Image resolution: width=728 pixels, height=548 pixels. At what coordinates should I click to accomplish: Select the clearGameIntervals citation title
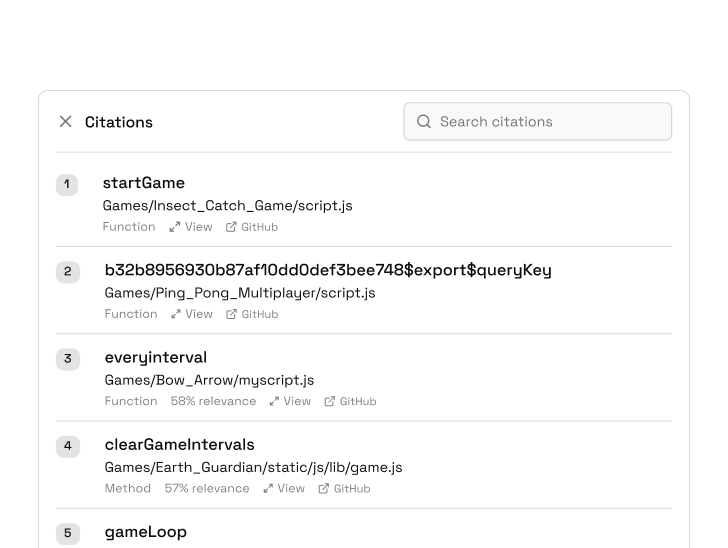pyautogui.click(x=180, y=444)
